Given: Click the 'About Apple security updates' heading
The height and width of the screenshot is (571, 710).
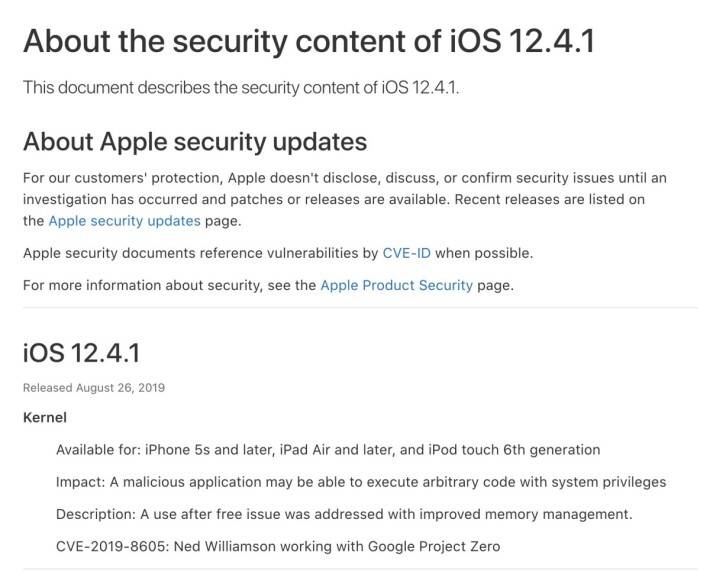Looking at the screenshot, I should (195, 142).
